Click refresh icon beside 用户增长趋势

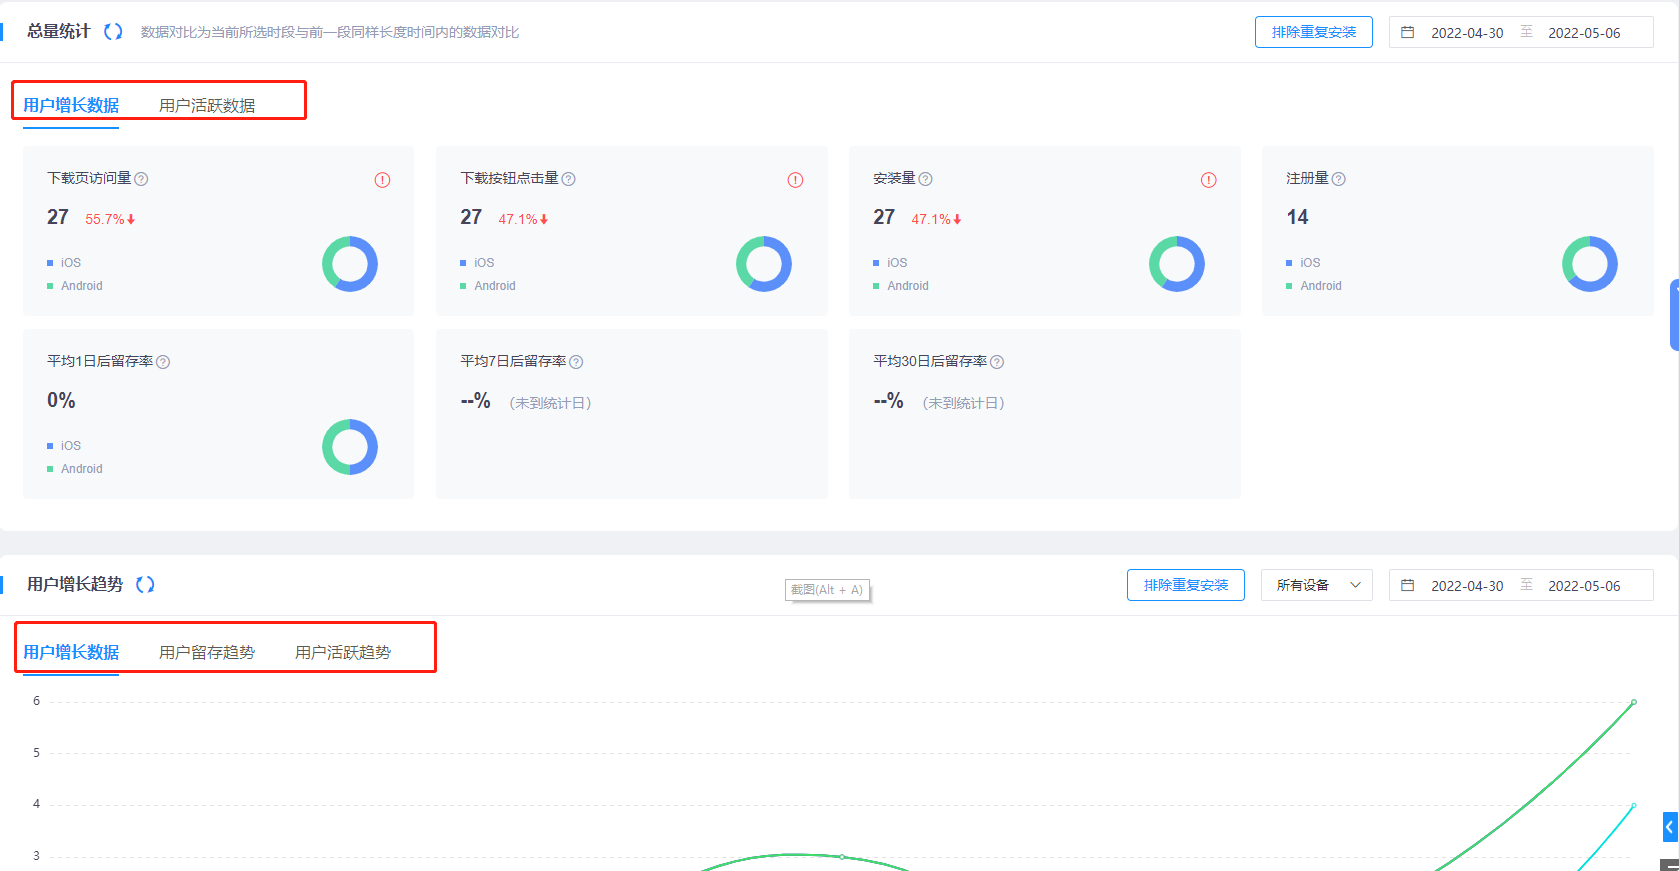pos(145,585)
